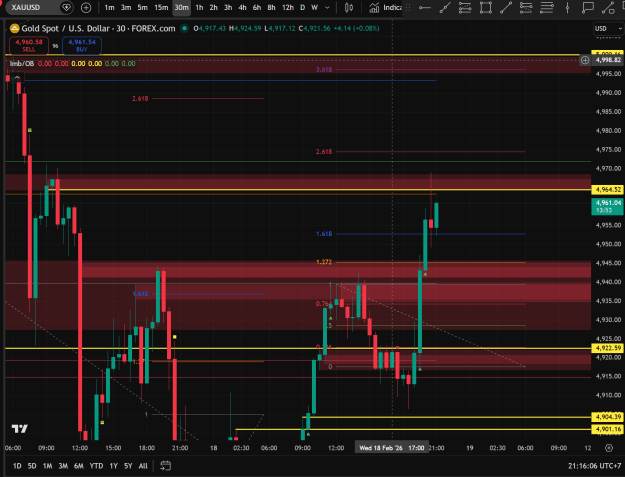Switch to the 5m timeframe
This screenshot has height=477, width=625.
(142, 8)
